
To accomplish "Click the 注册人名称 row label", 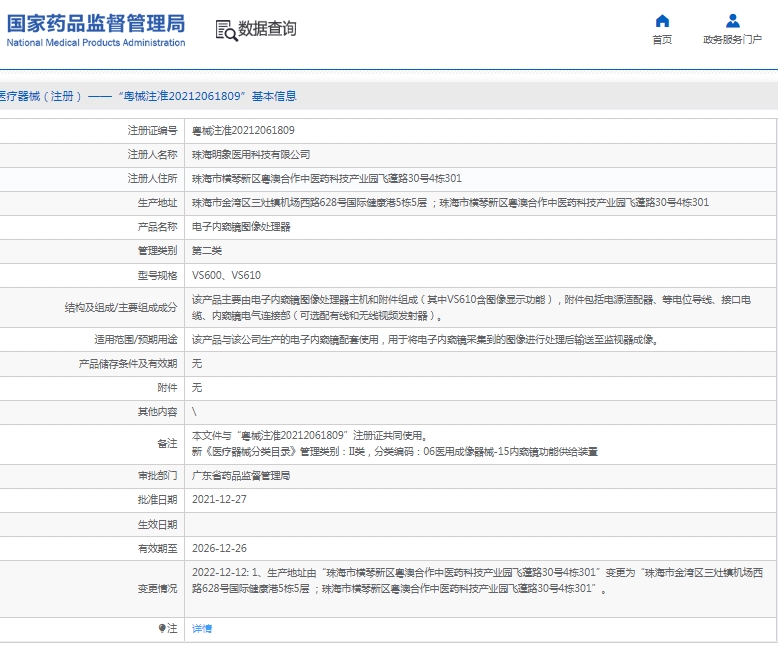I will pyautogui.click(x=152, y=155).
